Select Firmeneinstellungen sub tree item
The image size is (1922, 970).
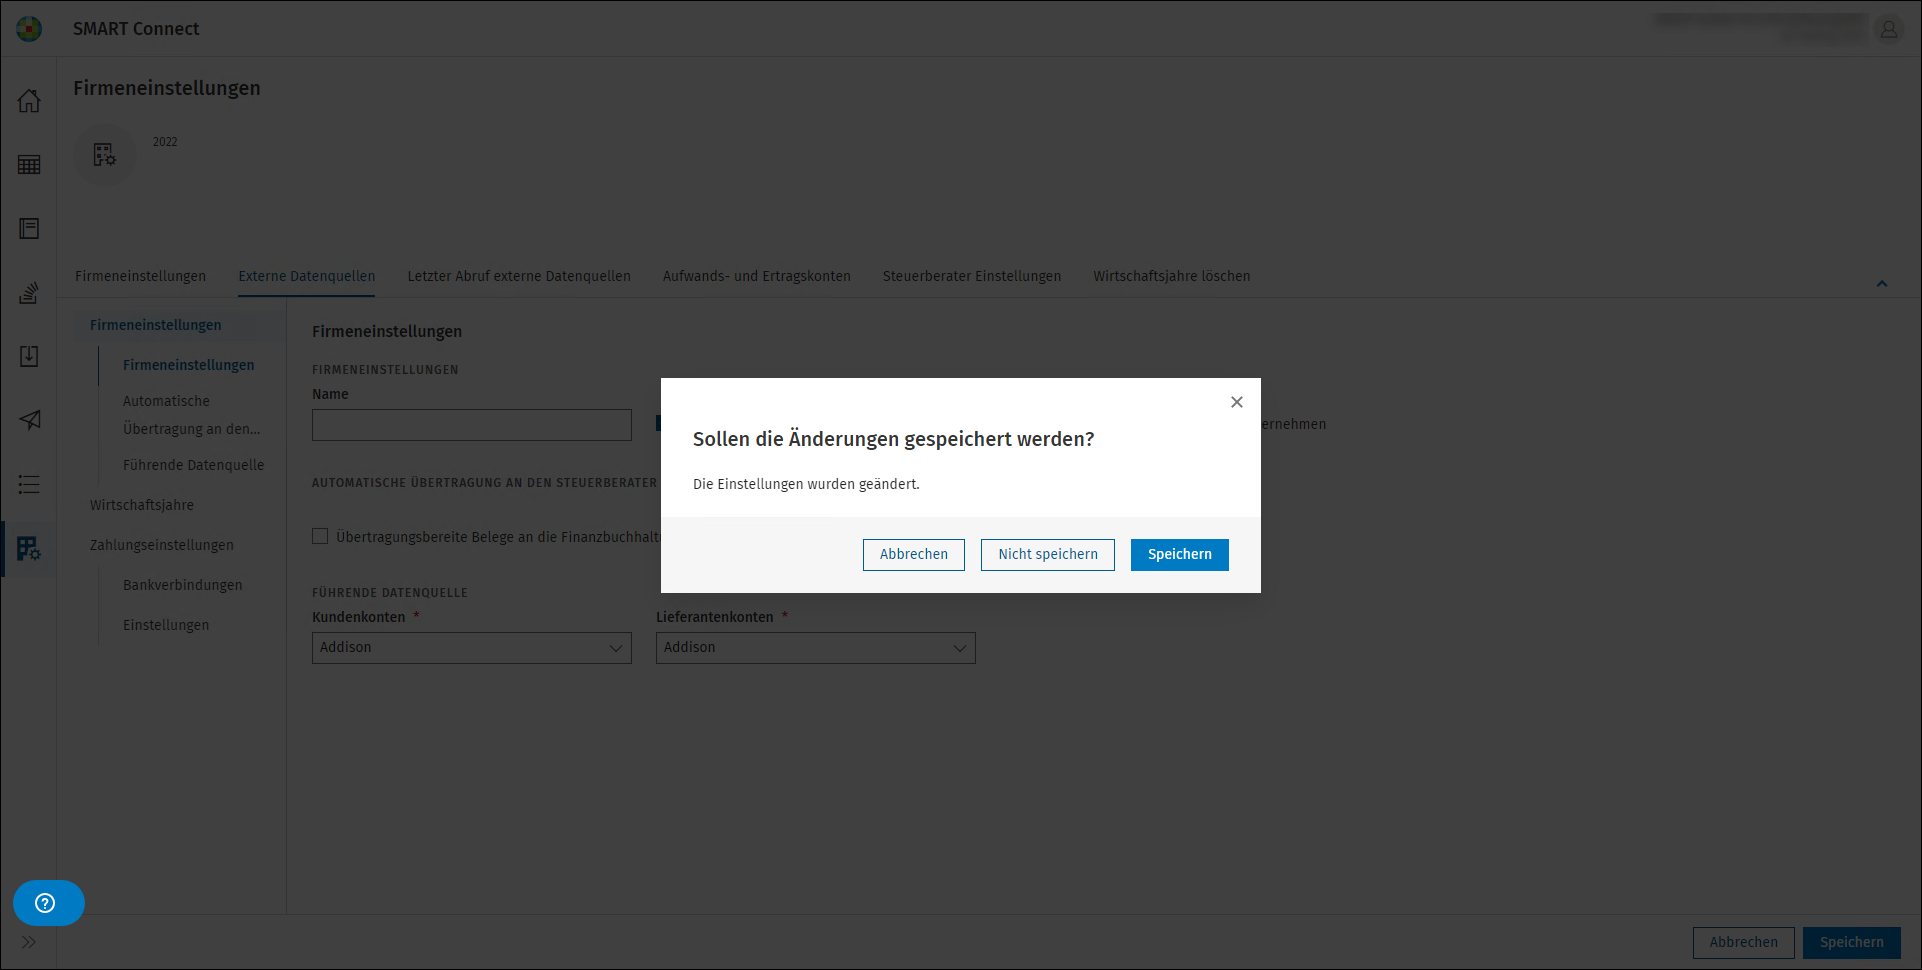pyautogui.click(x=189, y=365)
